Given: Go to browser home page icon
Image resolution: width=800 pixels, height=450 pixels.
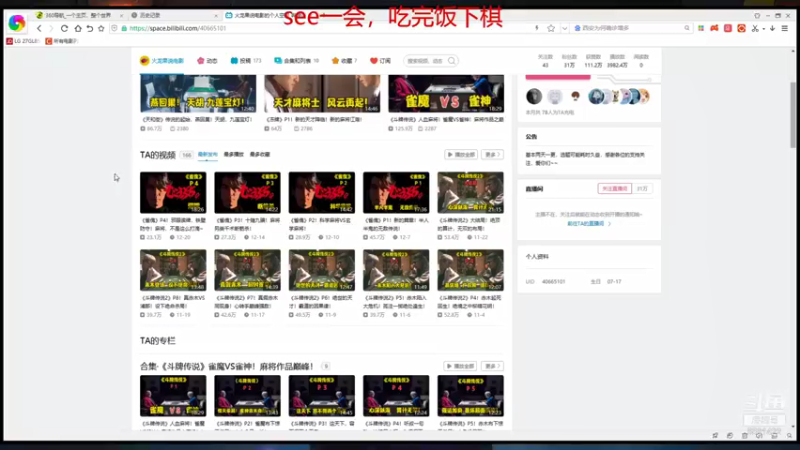Looking at the screenshot, I should tap(78, 29).
